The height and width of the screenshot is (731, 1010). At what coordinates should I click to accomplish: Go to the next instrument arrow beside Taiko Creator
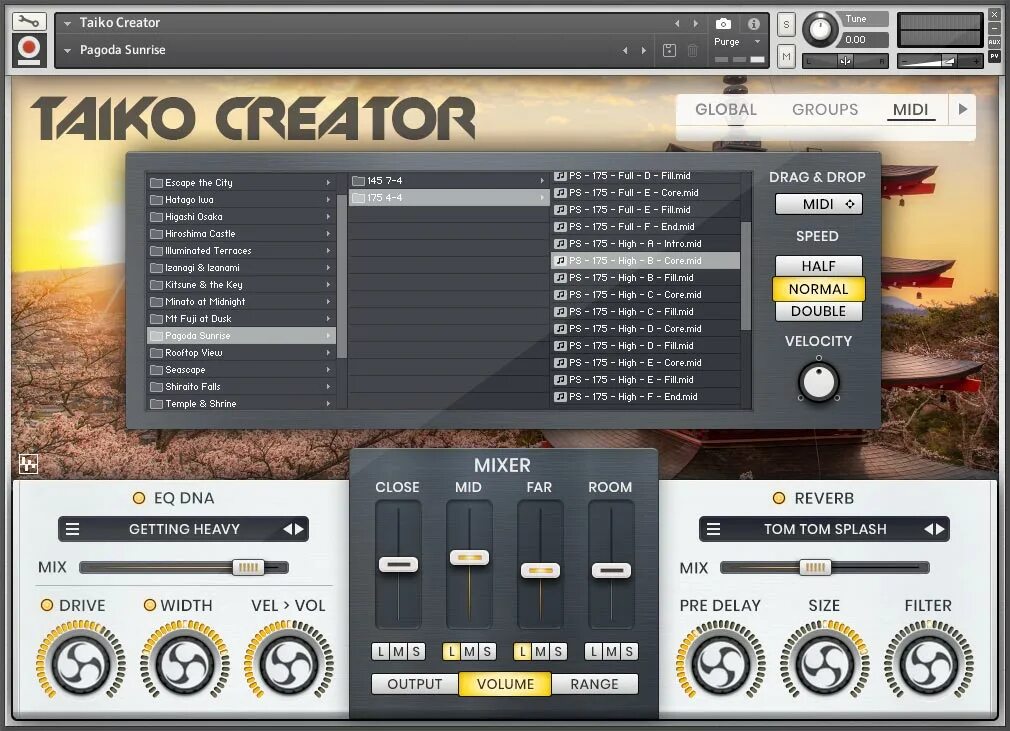(x=696, y=24)
